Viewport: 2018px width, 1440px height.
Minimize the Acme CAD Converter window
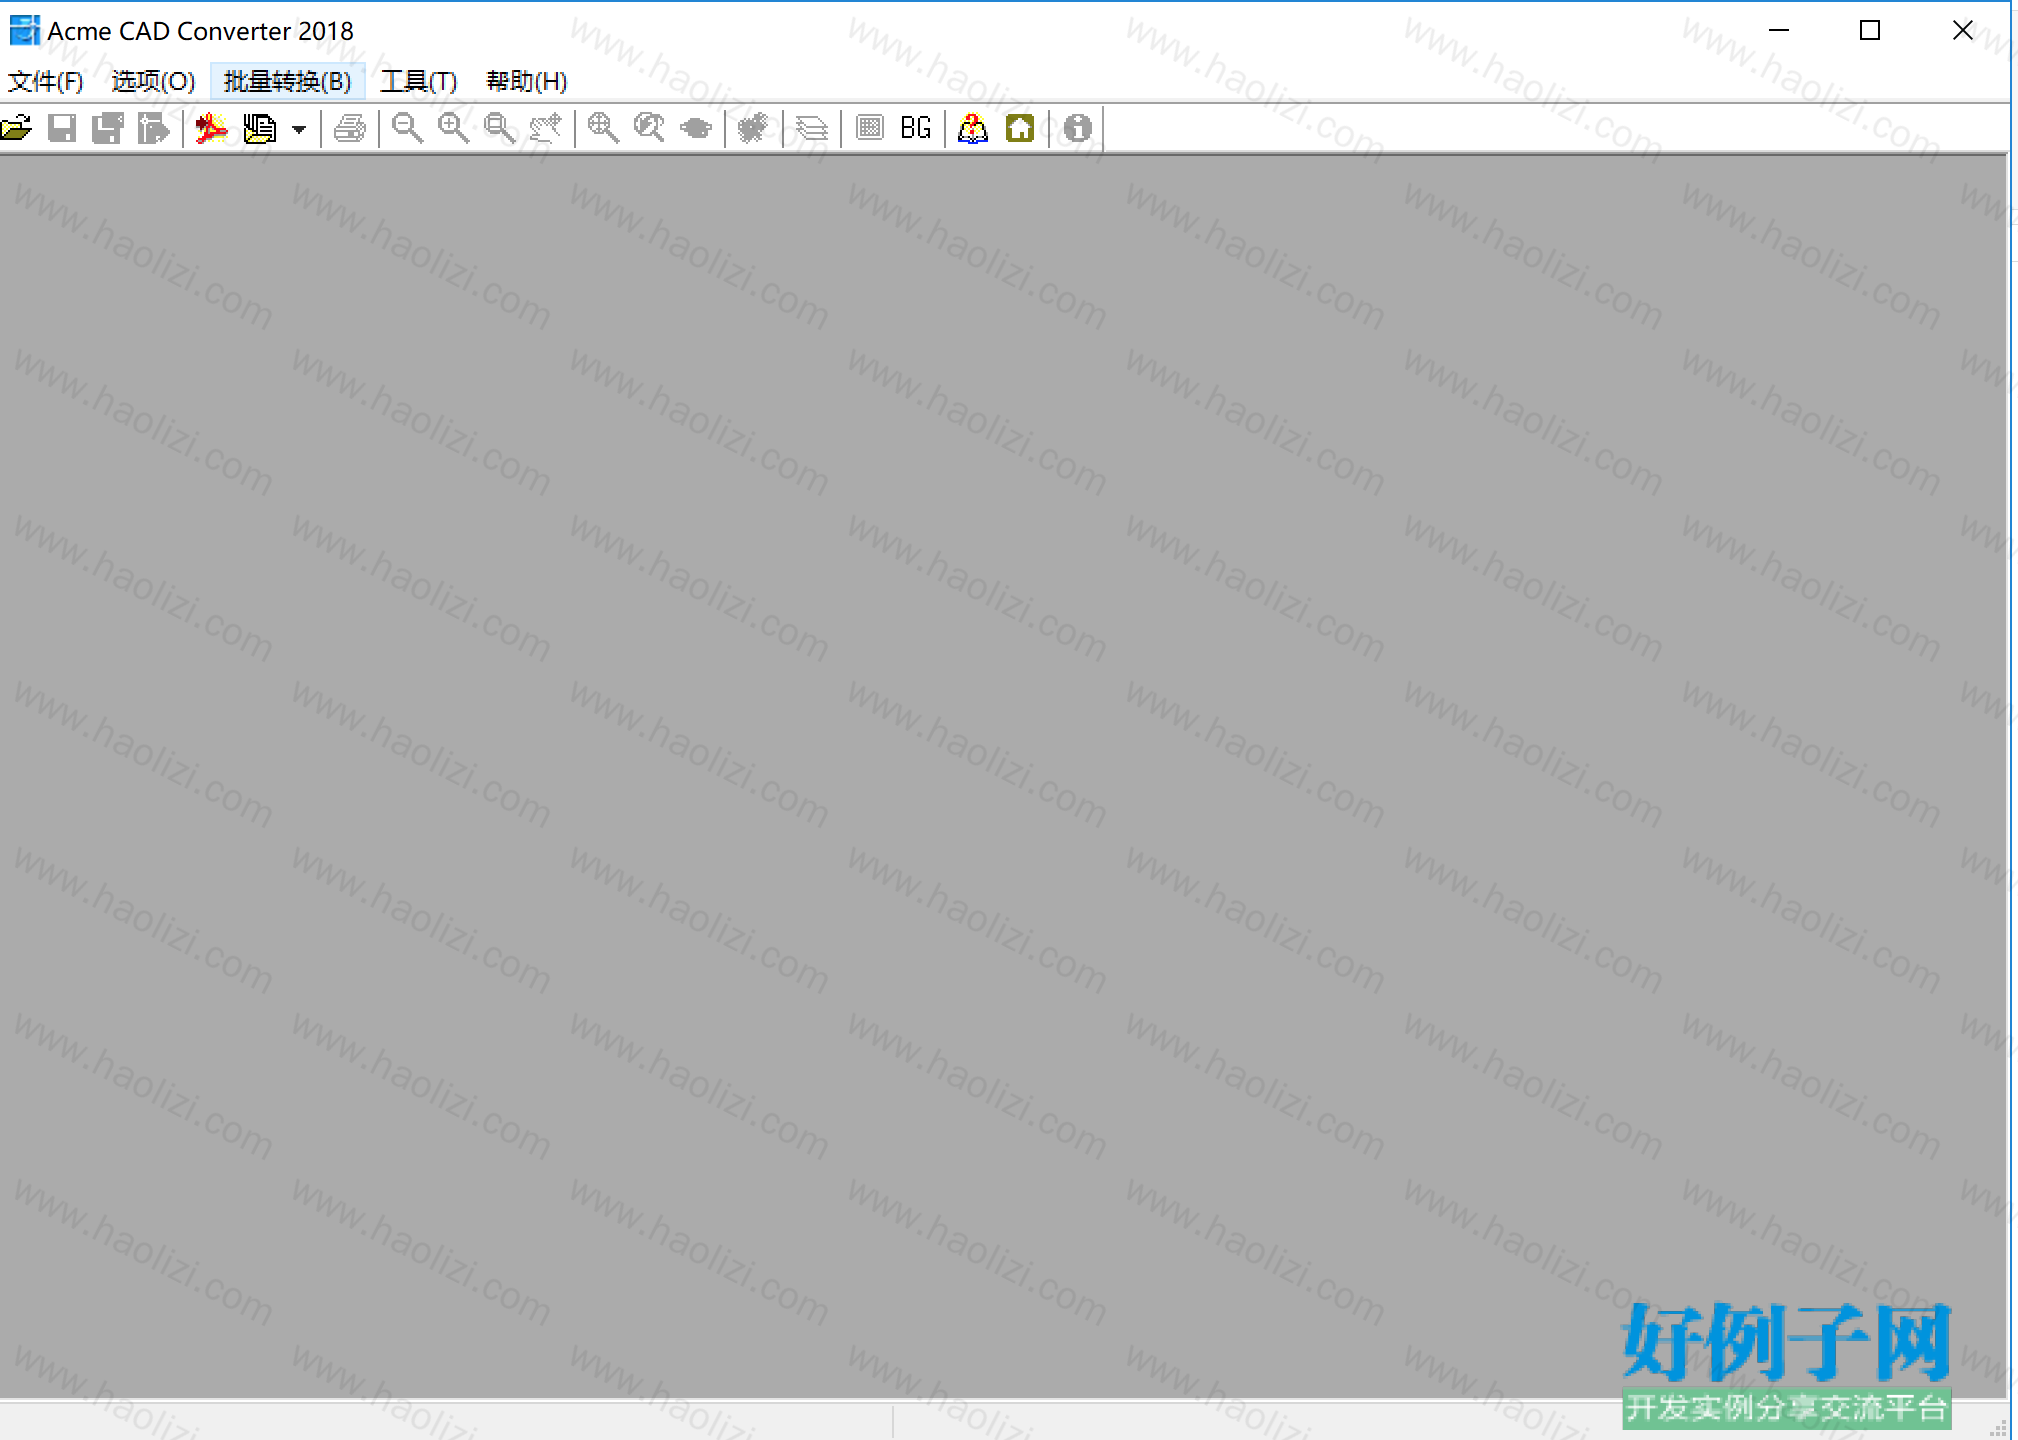pos(1778,30)
